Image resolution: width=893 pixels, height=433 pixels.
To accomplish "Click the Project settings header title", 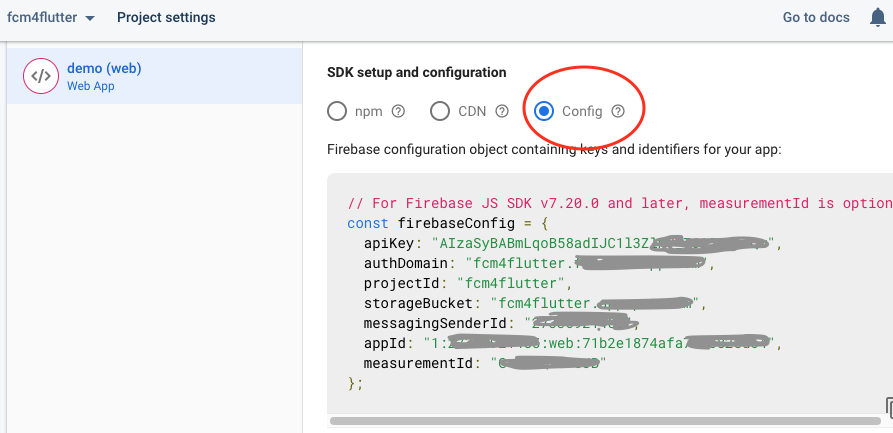I will click(x=166, y=18).
